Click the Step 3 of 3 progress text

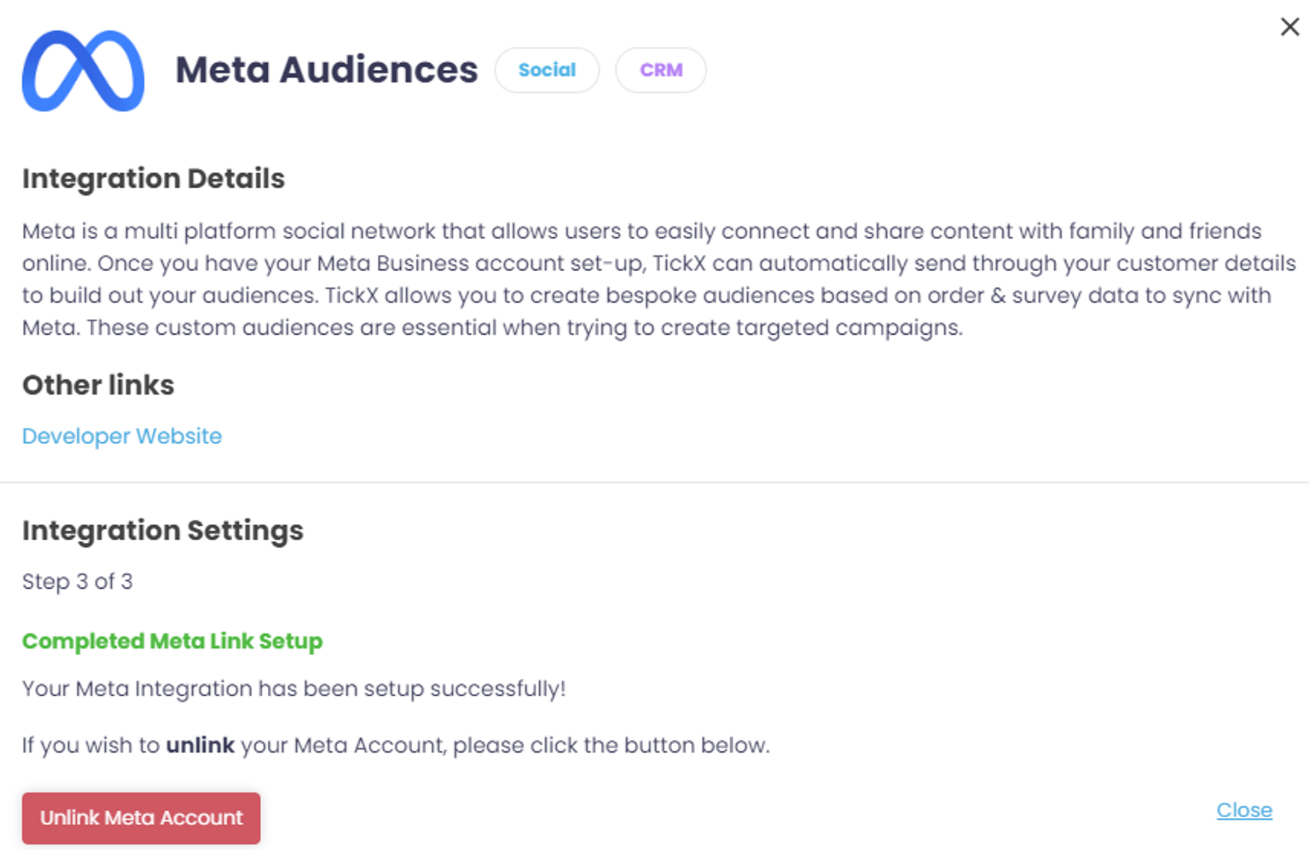[x=77, y=582]
